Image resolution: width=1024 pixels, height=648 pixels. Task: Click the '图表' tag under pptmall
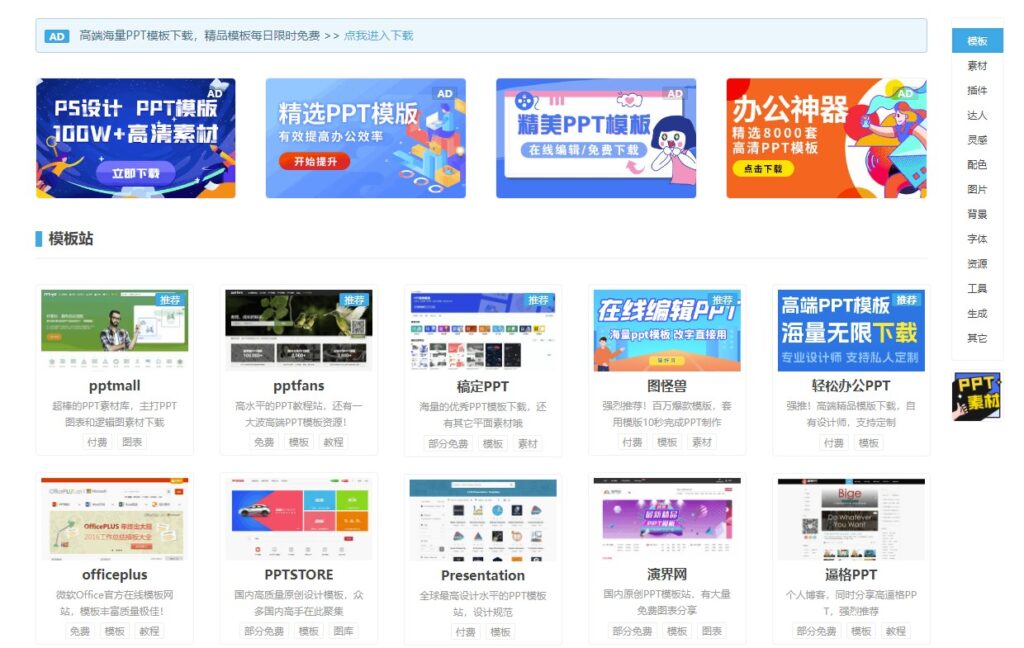click(x=132, y=442)
